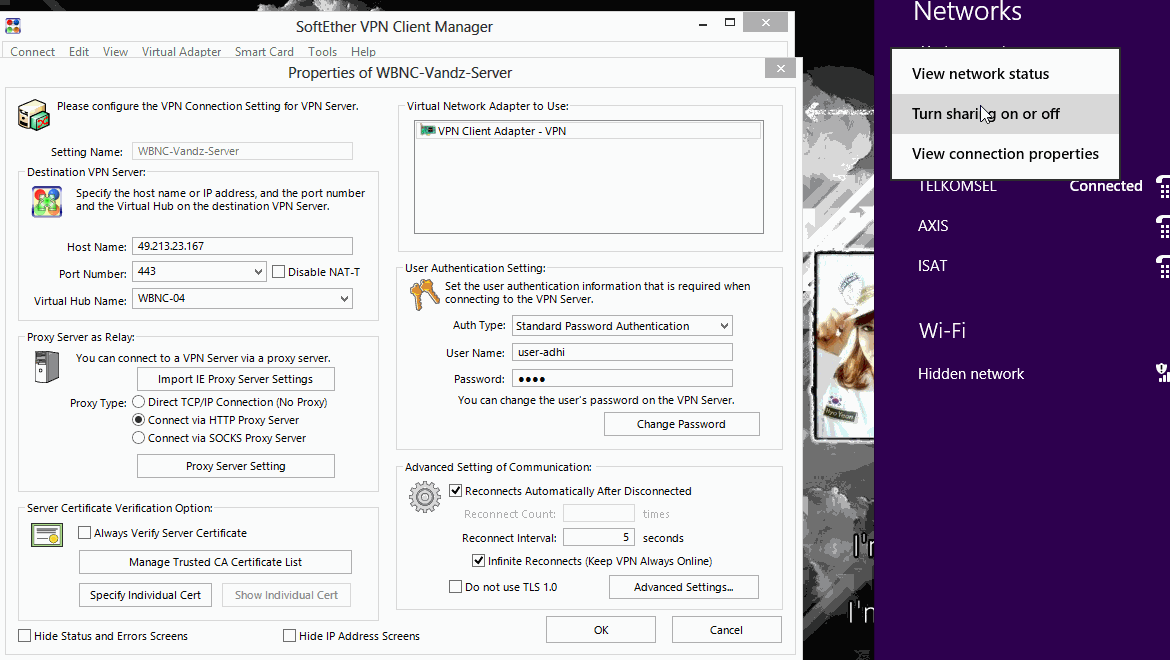The height and width of the screenshot is (660, 1170).
Task: Confirm with the OK button
Action: pos(601,629)
